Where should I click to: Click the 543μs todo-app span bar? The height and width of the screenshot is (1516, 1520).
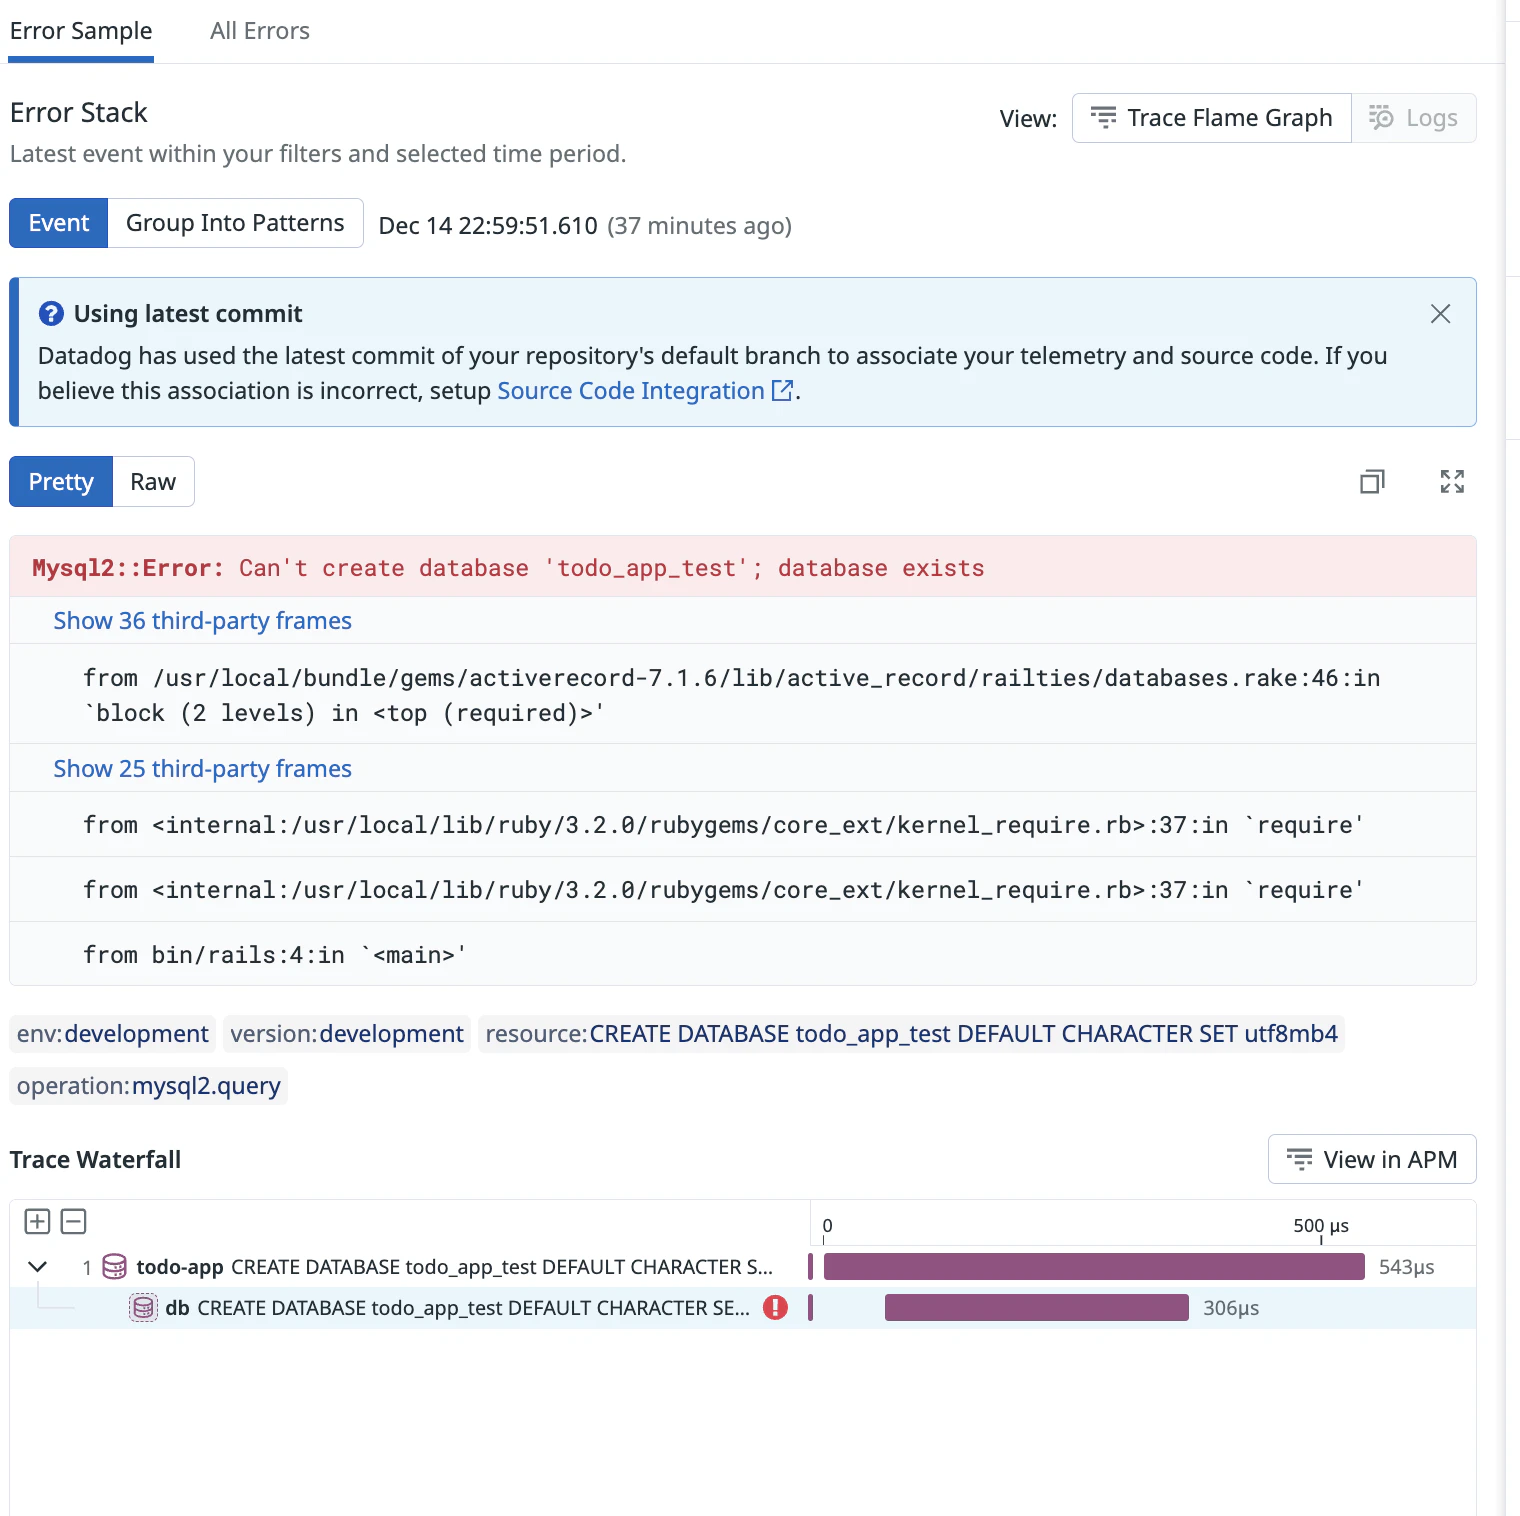[1094, 1267]
